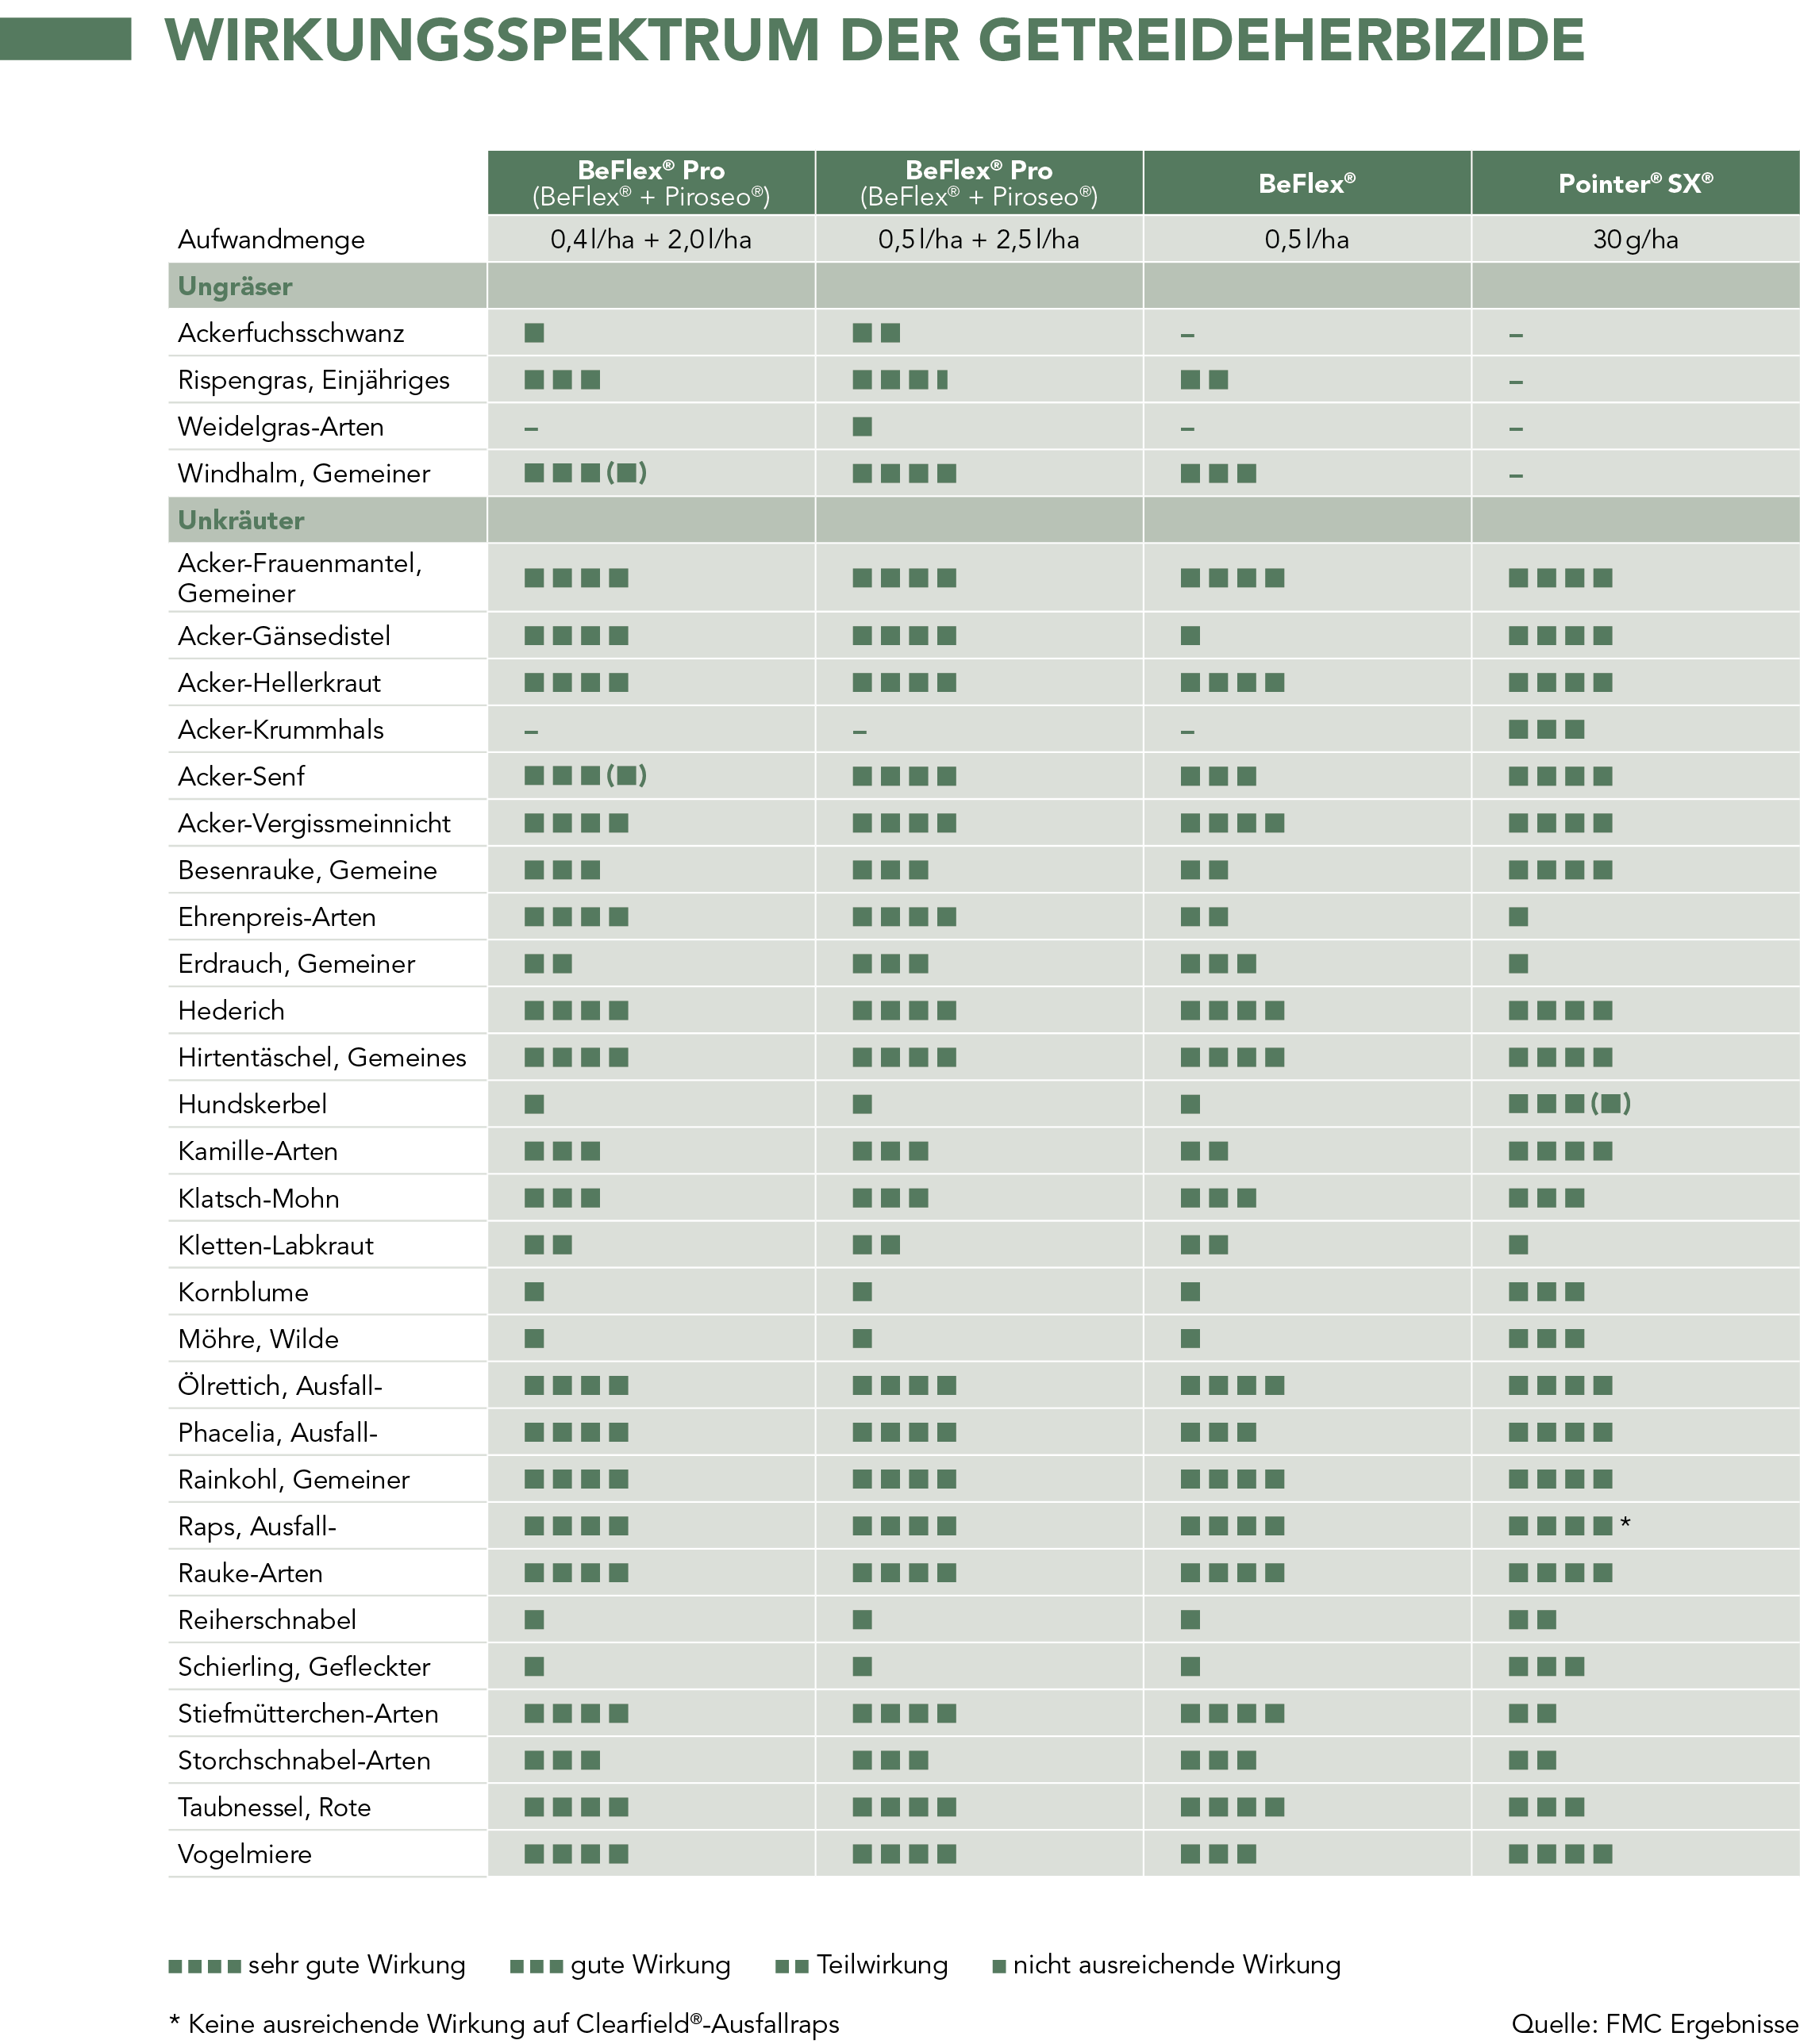Click 'Rispengras, Einjähriges' row label
The width and height of the screenshot is (1800, 2044).
click(x=314, y=380)
